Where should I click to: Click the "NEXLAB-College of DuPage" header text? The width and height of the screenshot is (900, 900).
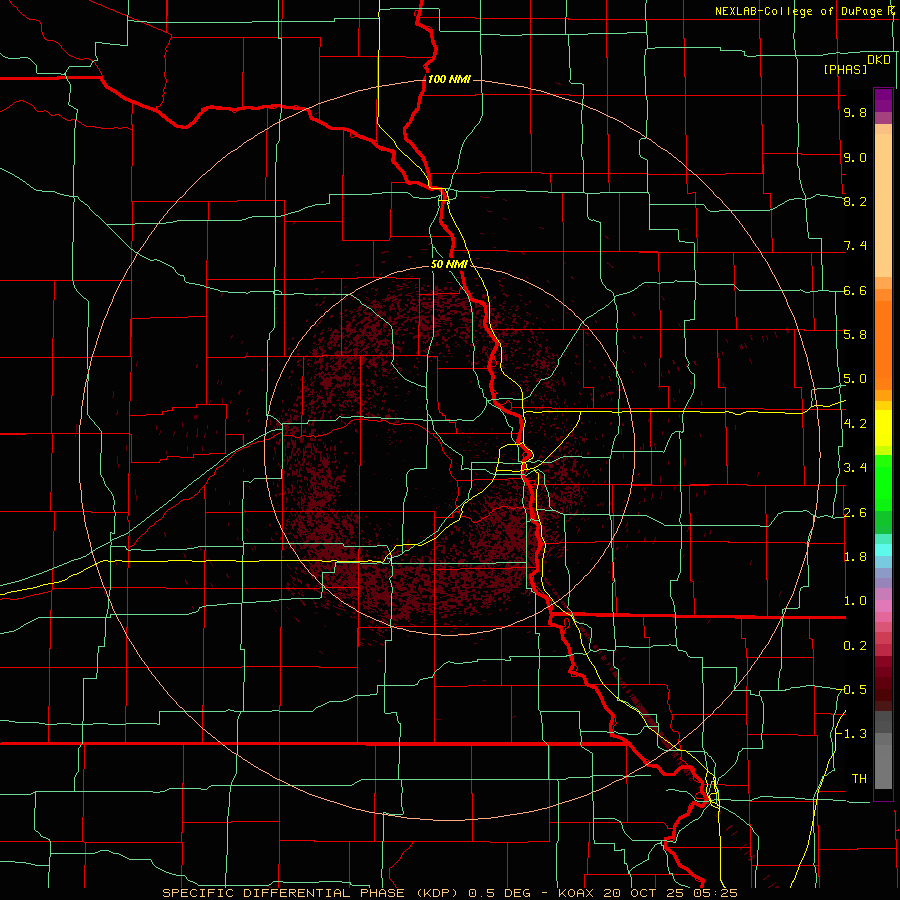(x=799, y=11)
